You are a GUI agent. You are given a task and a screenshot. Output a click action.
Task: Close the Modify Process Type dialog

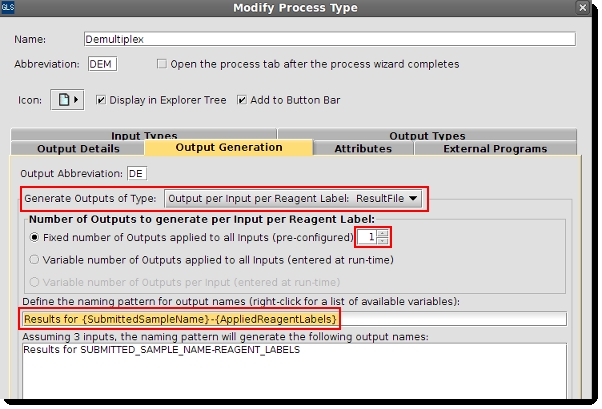pos(583,9)
